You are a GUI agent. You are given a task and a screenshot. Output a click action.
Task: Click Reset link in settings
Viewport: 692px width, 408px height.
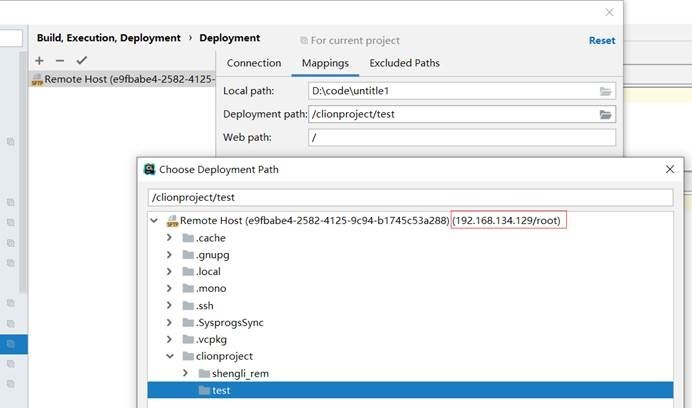(x=602, y=40)
